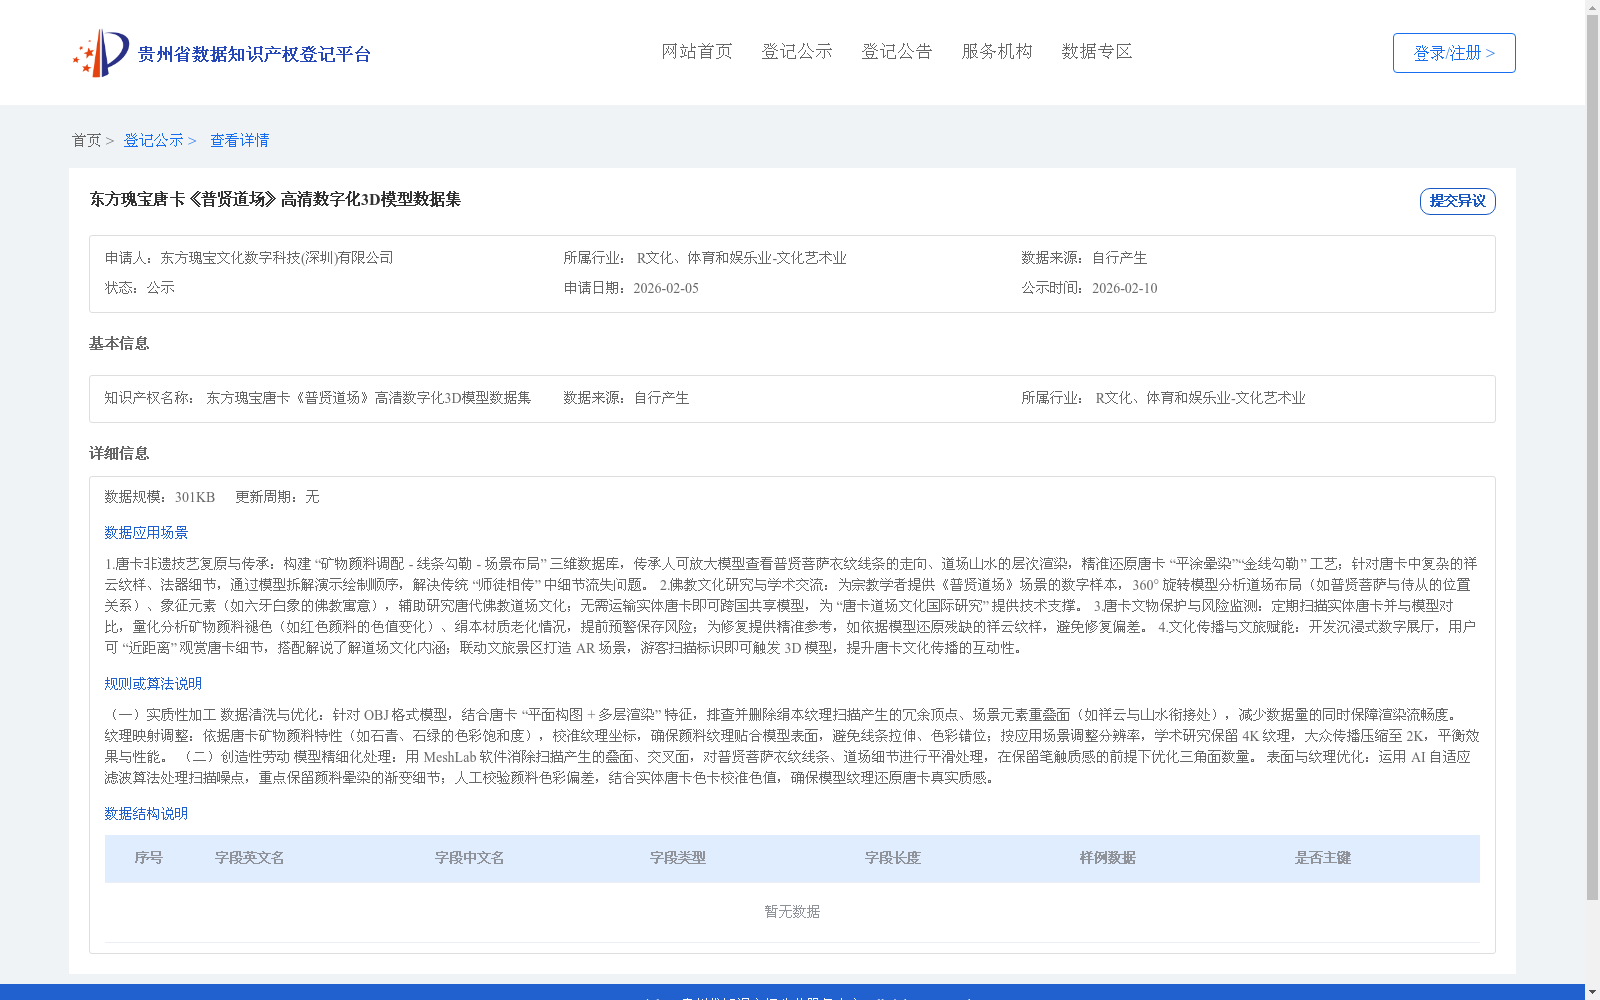Click the 状态：公示 status text

[x=140, y=288]
